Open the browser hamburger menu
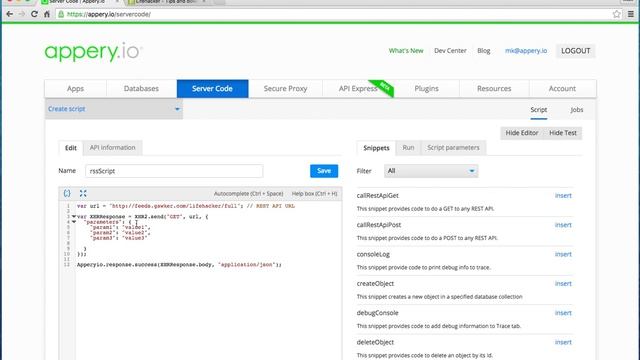This screenshot has height=360, width=640. (631, 14)
